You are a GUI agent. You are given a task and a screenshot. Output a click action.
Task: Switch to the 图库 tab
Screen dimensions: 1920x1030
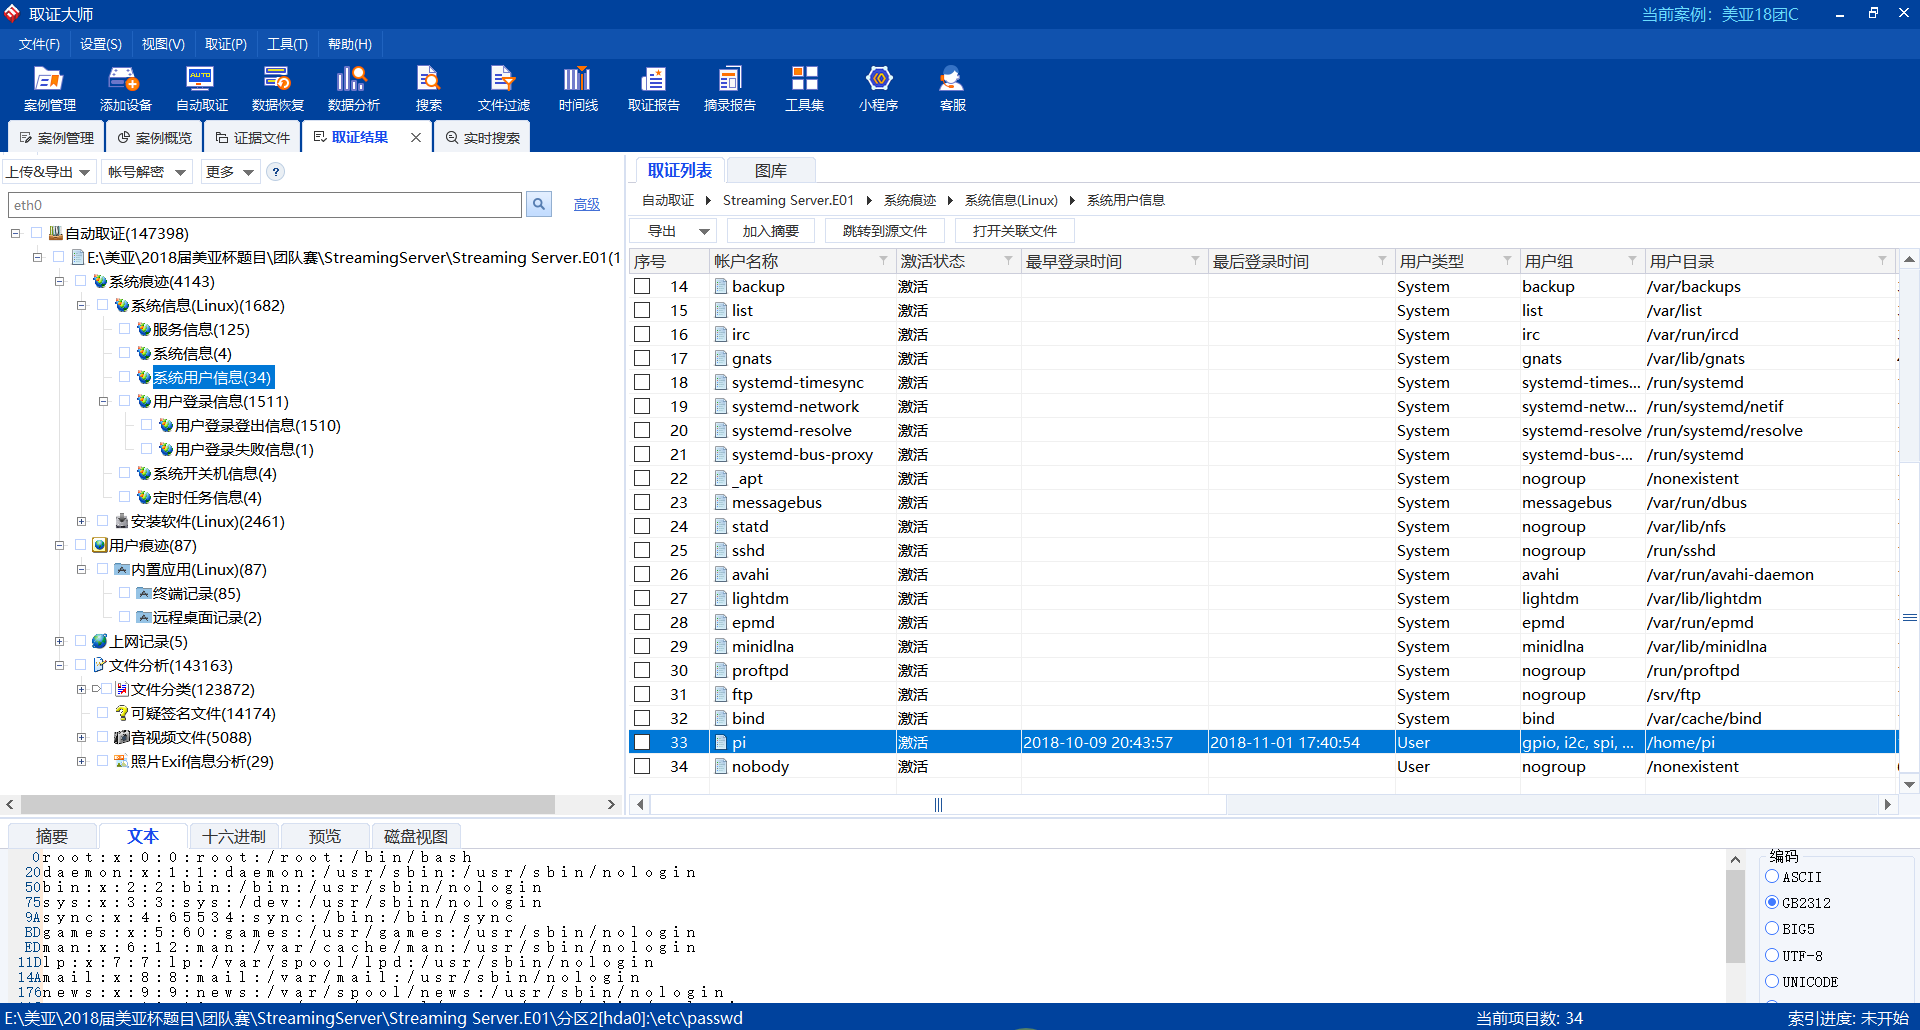pos(770,170)
